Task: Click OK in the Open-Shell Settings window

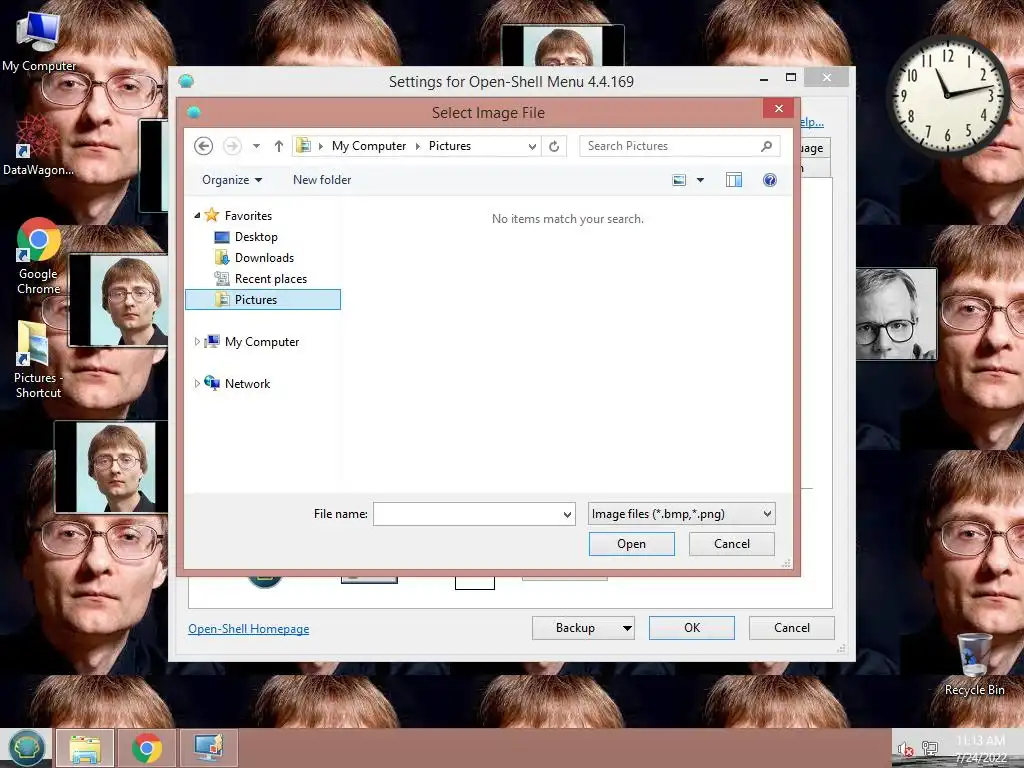Action: [692, 628]
